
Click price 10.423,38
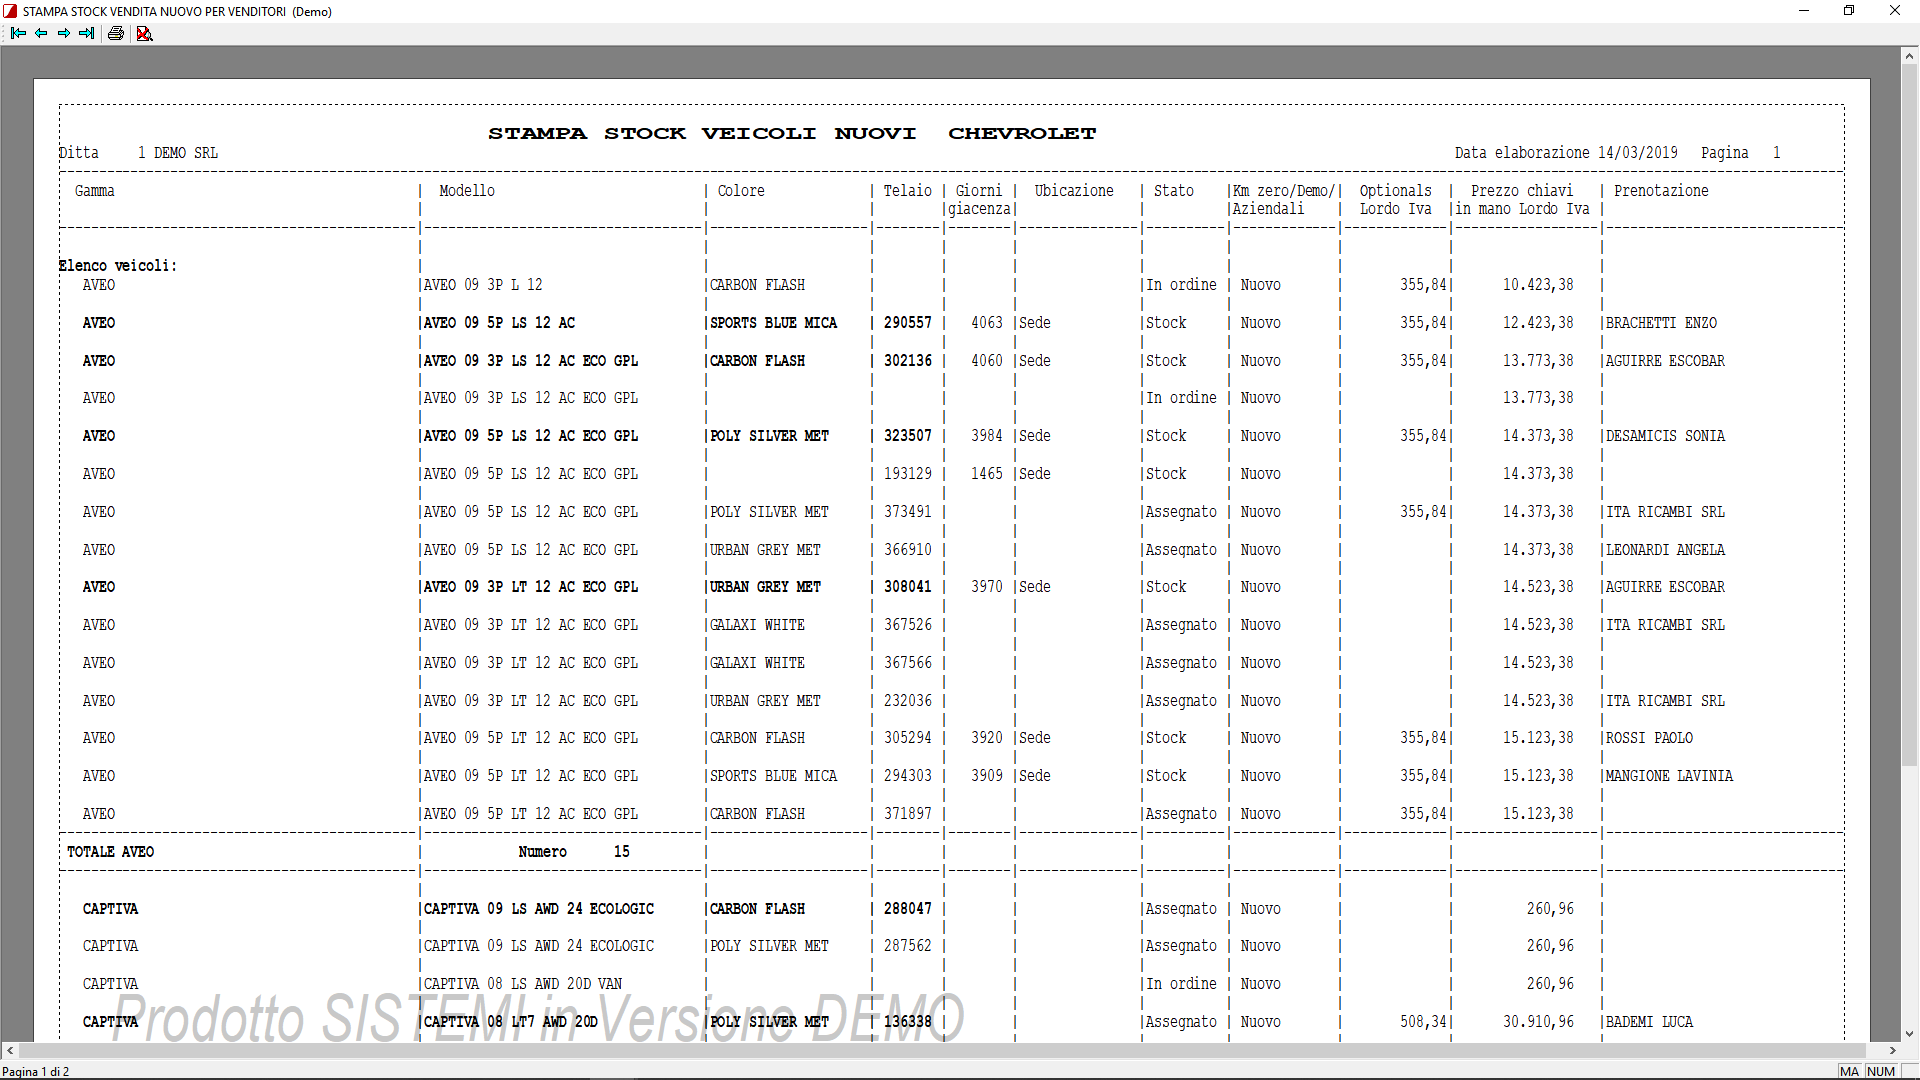pyautogui.click(x=1538, y=285)
